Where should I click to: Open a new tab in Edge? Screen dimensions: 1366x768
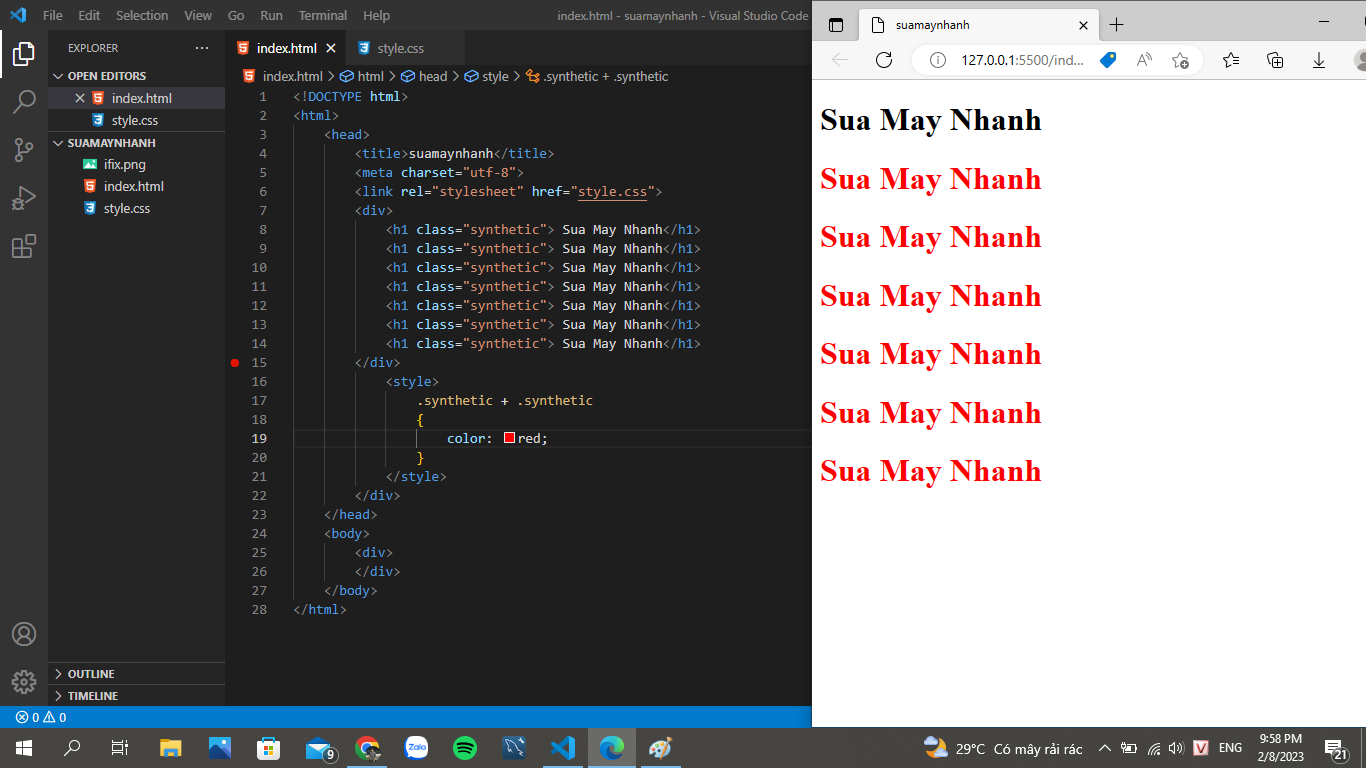[x=1117, y=25]
